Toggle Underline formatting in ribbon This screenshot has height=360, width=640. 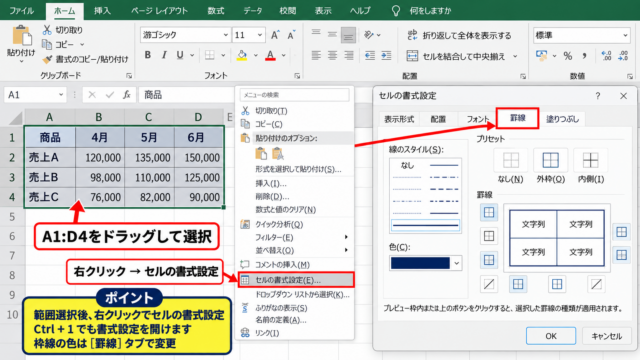pos(180,55)
